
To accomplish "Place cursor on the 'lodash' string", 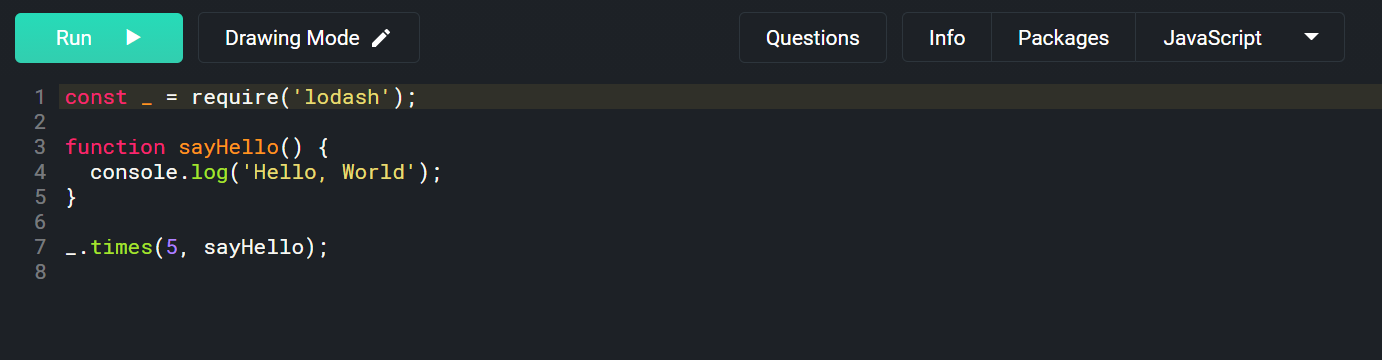I will pyautogui.click(x=340, y=97).
